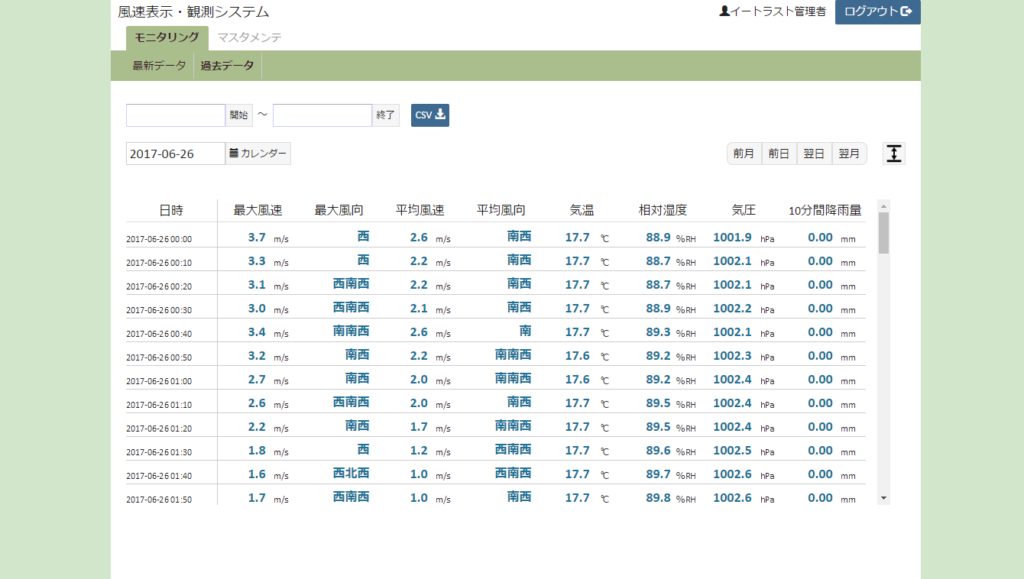1024x579 pixels.
Task: Click the 2017-06-26 date field
Action: click(x=176, y=154)
